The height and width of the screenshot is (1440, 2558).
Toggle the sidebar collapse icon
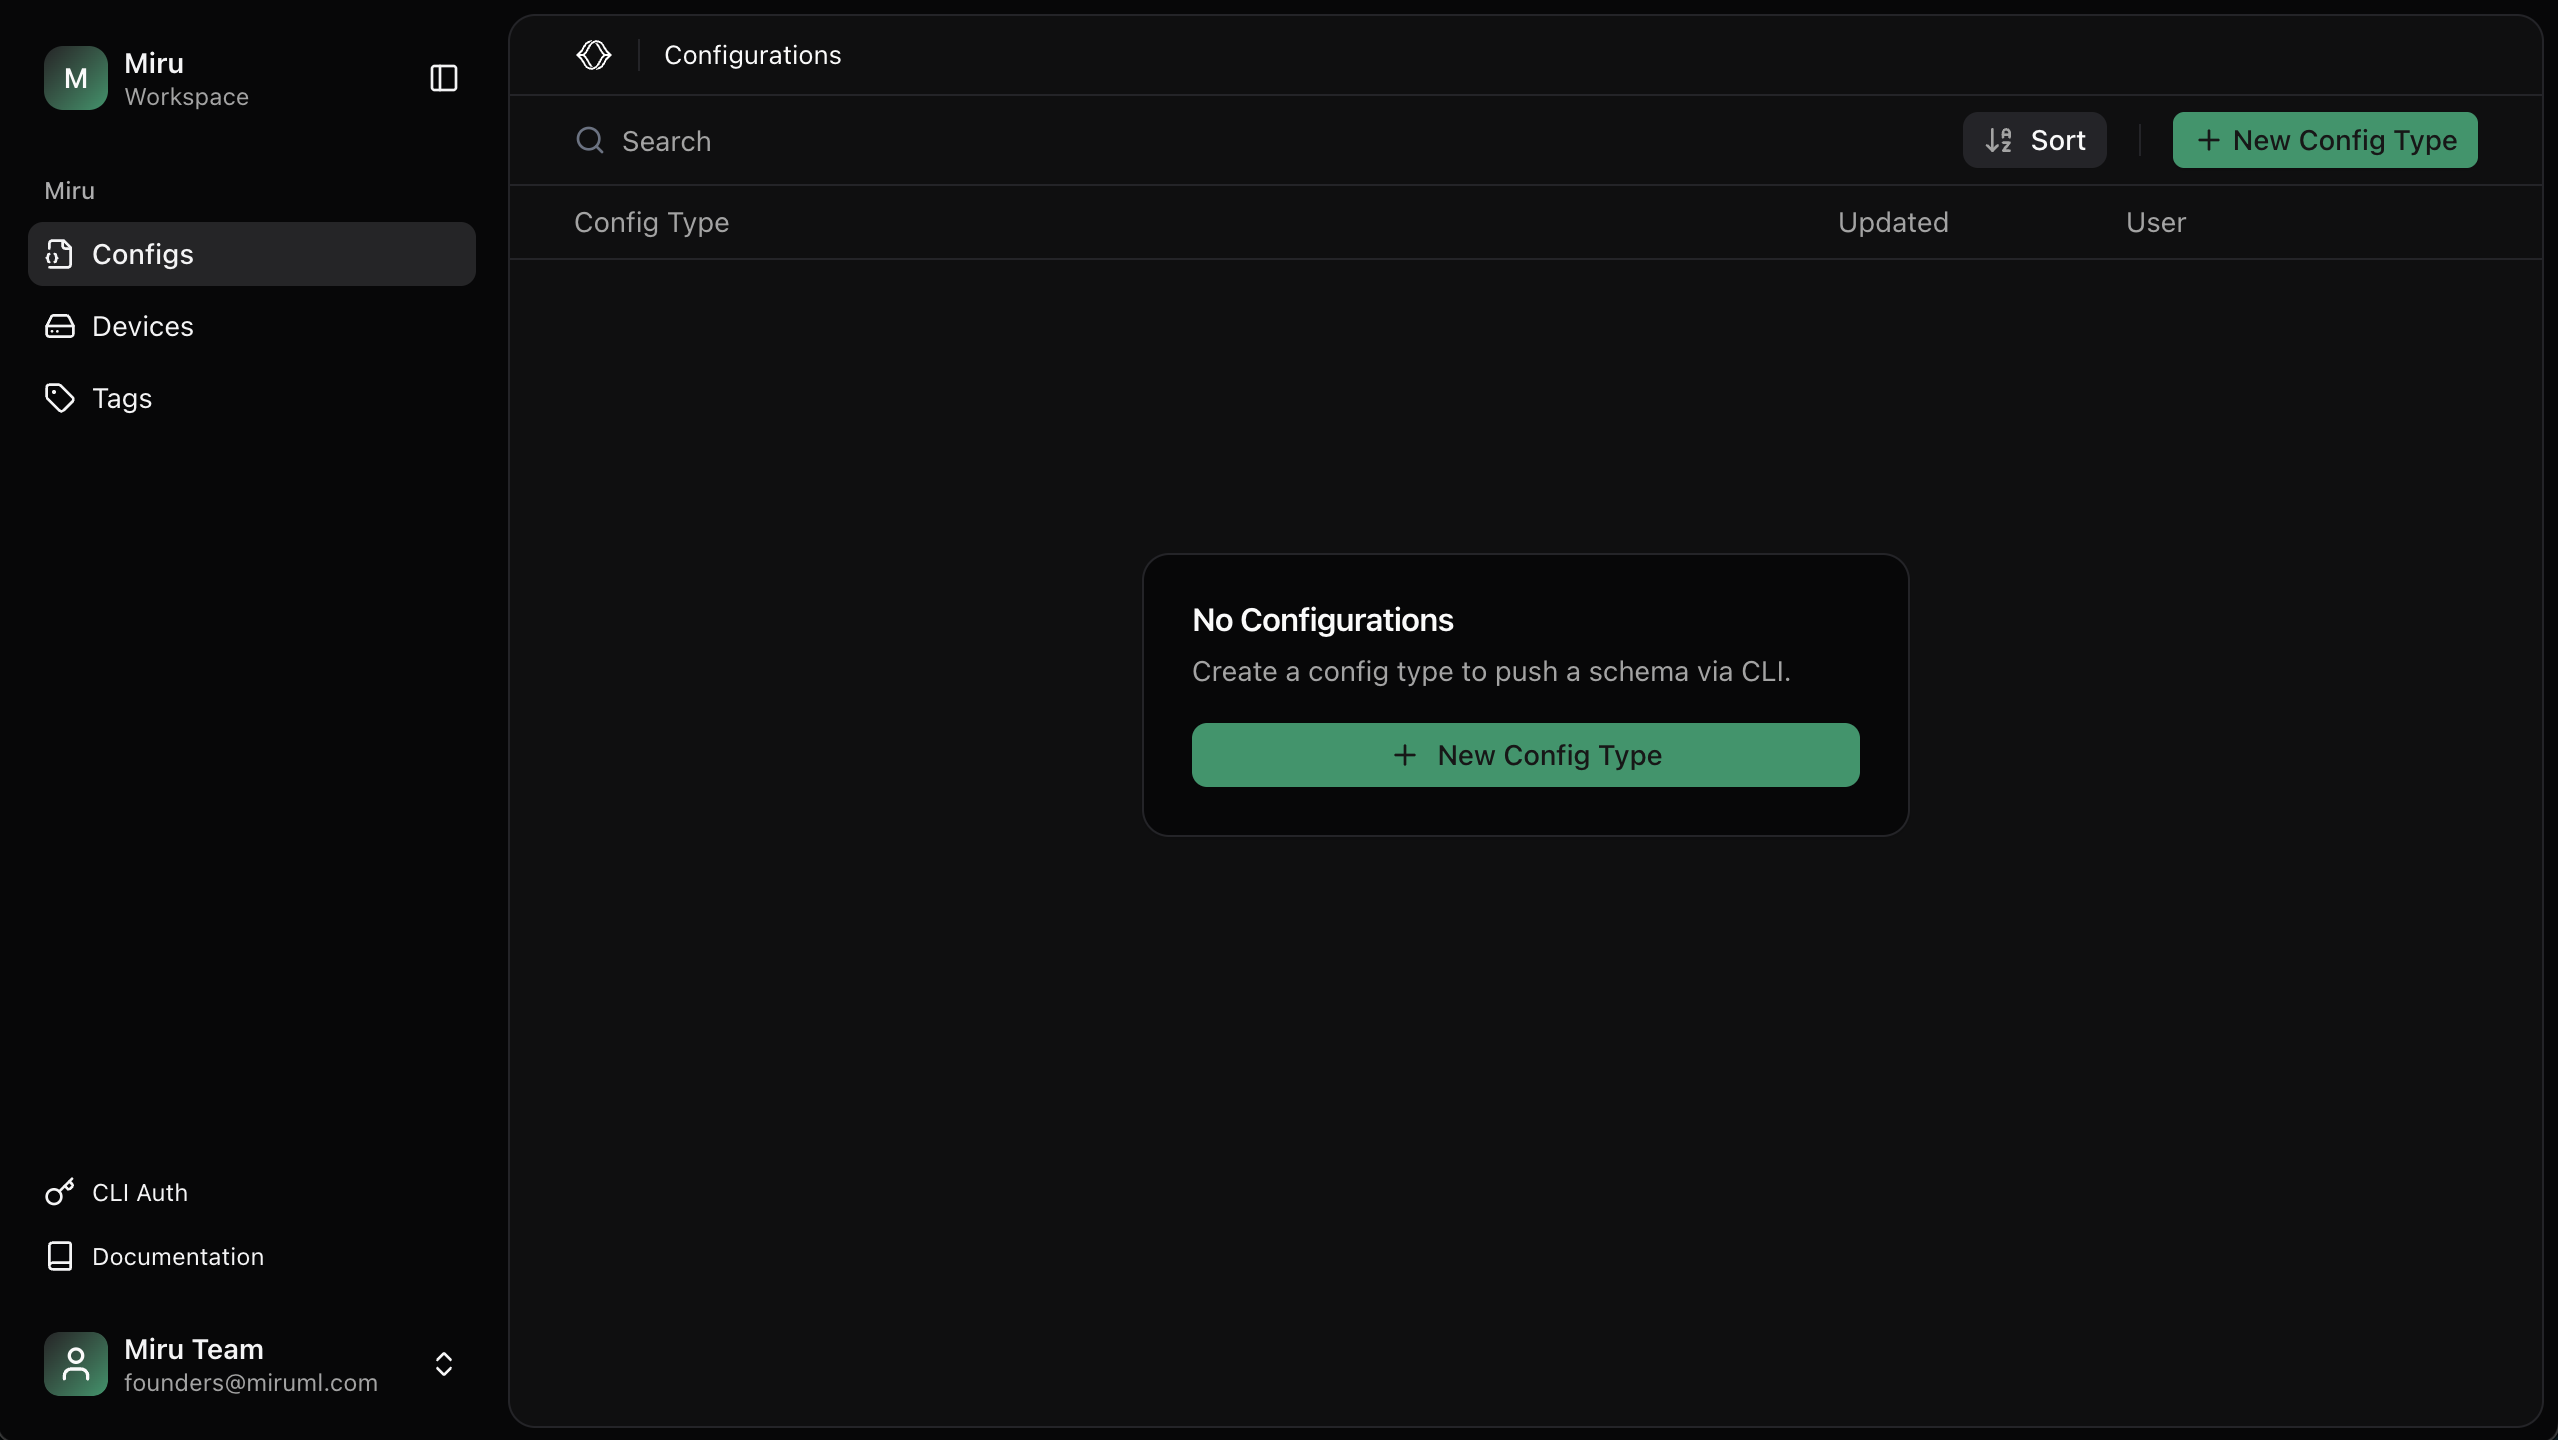[443, 78]
